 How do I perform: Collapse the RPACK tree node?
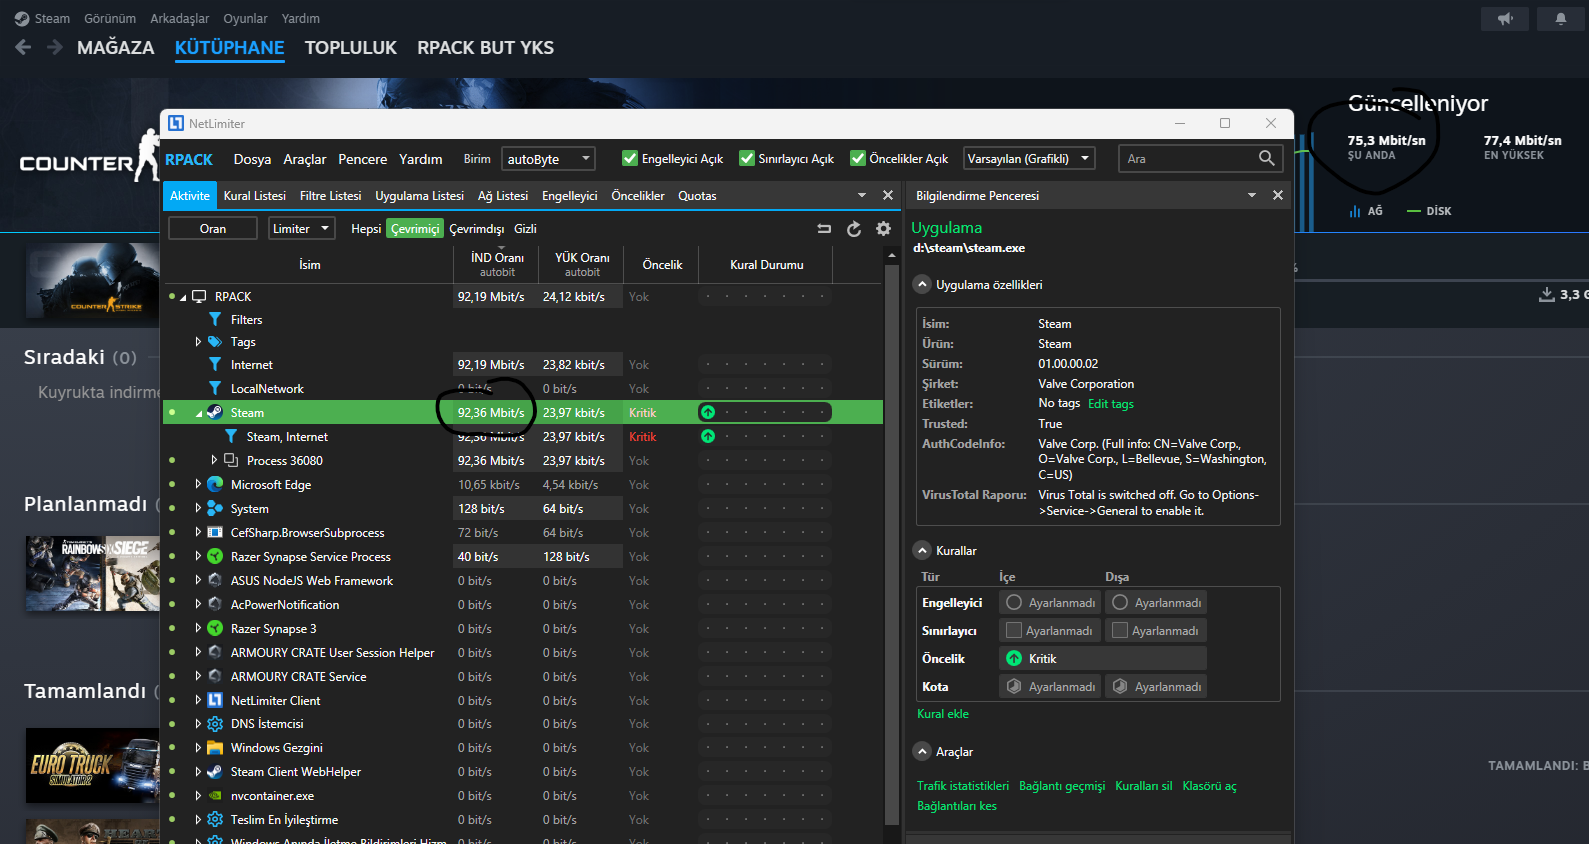pos(183,297)
